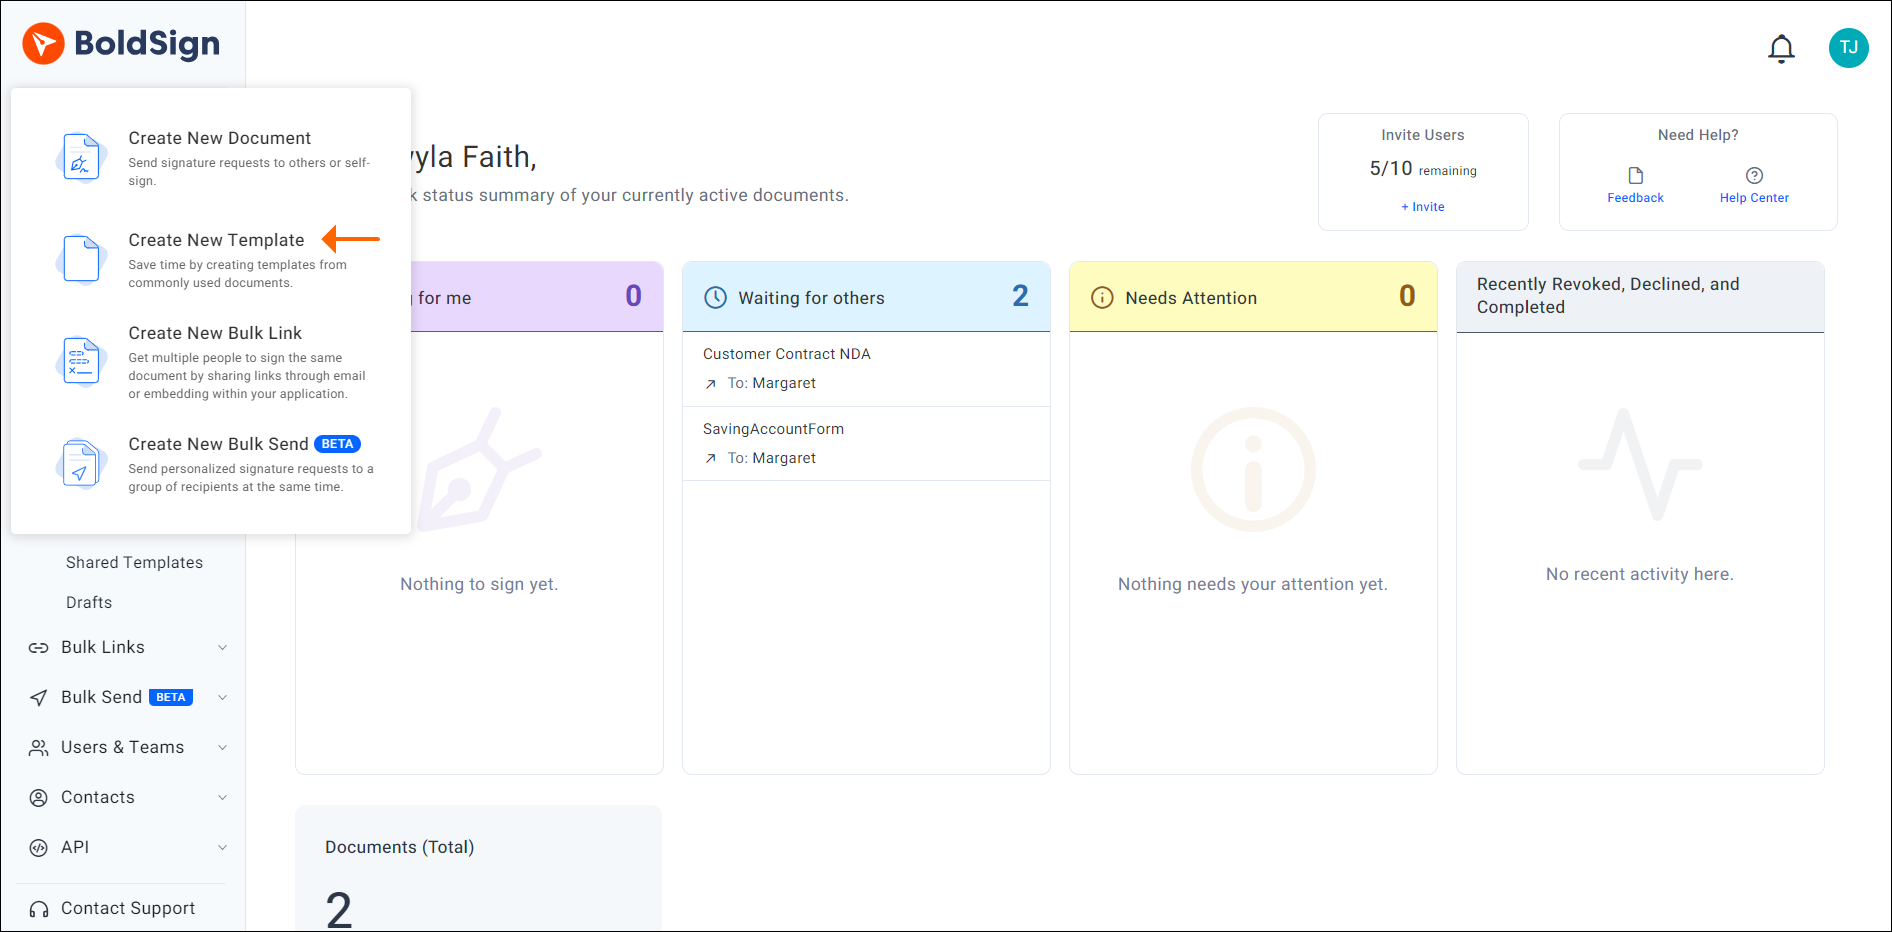Screen dimensions: 1892x932
Task: Click the arrow icon beside SavingAccountForm recipient
Action: click(711, 459)
